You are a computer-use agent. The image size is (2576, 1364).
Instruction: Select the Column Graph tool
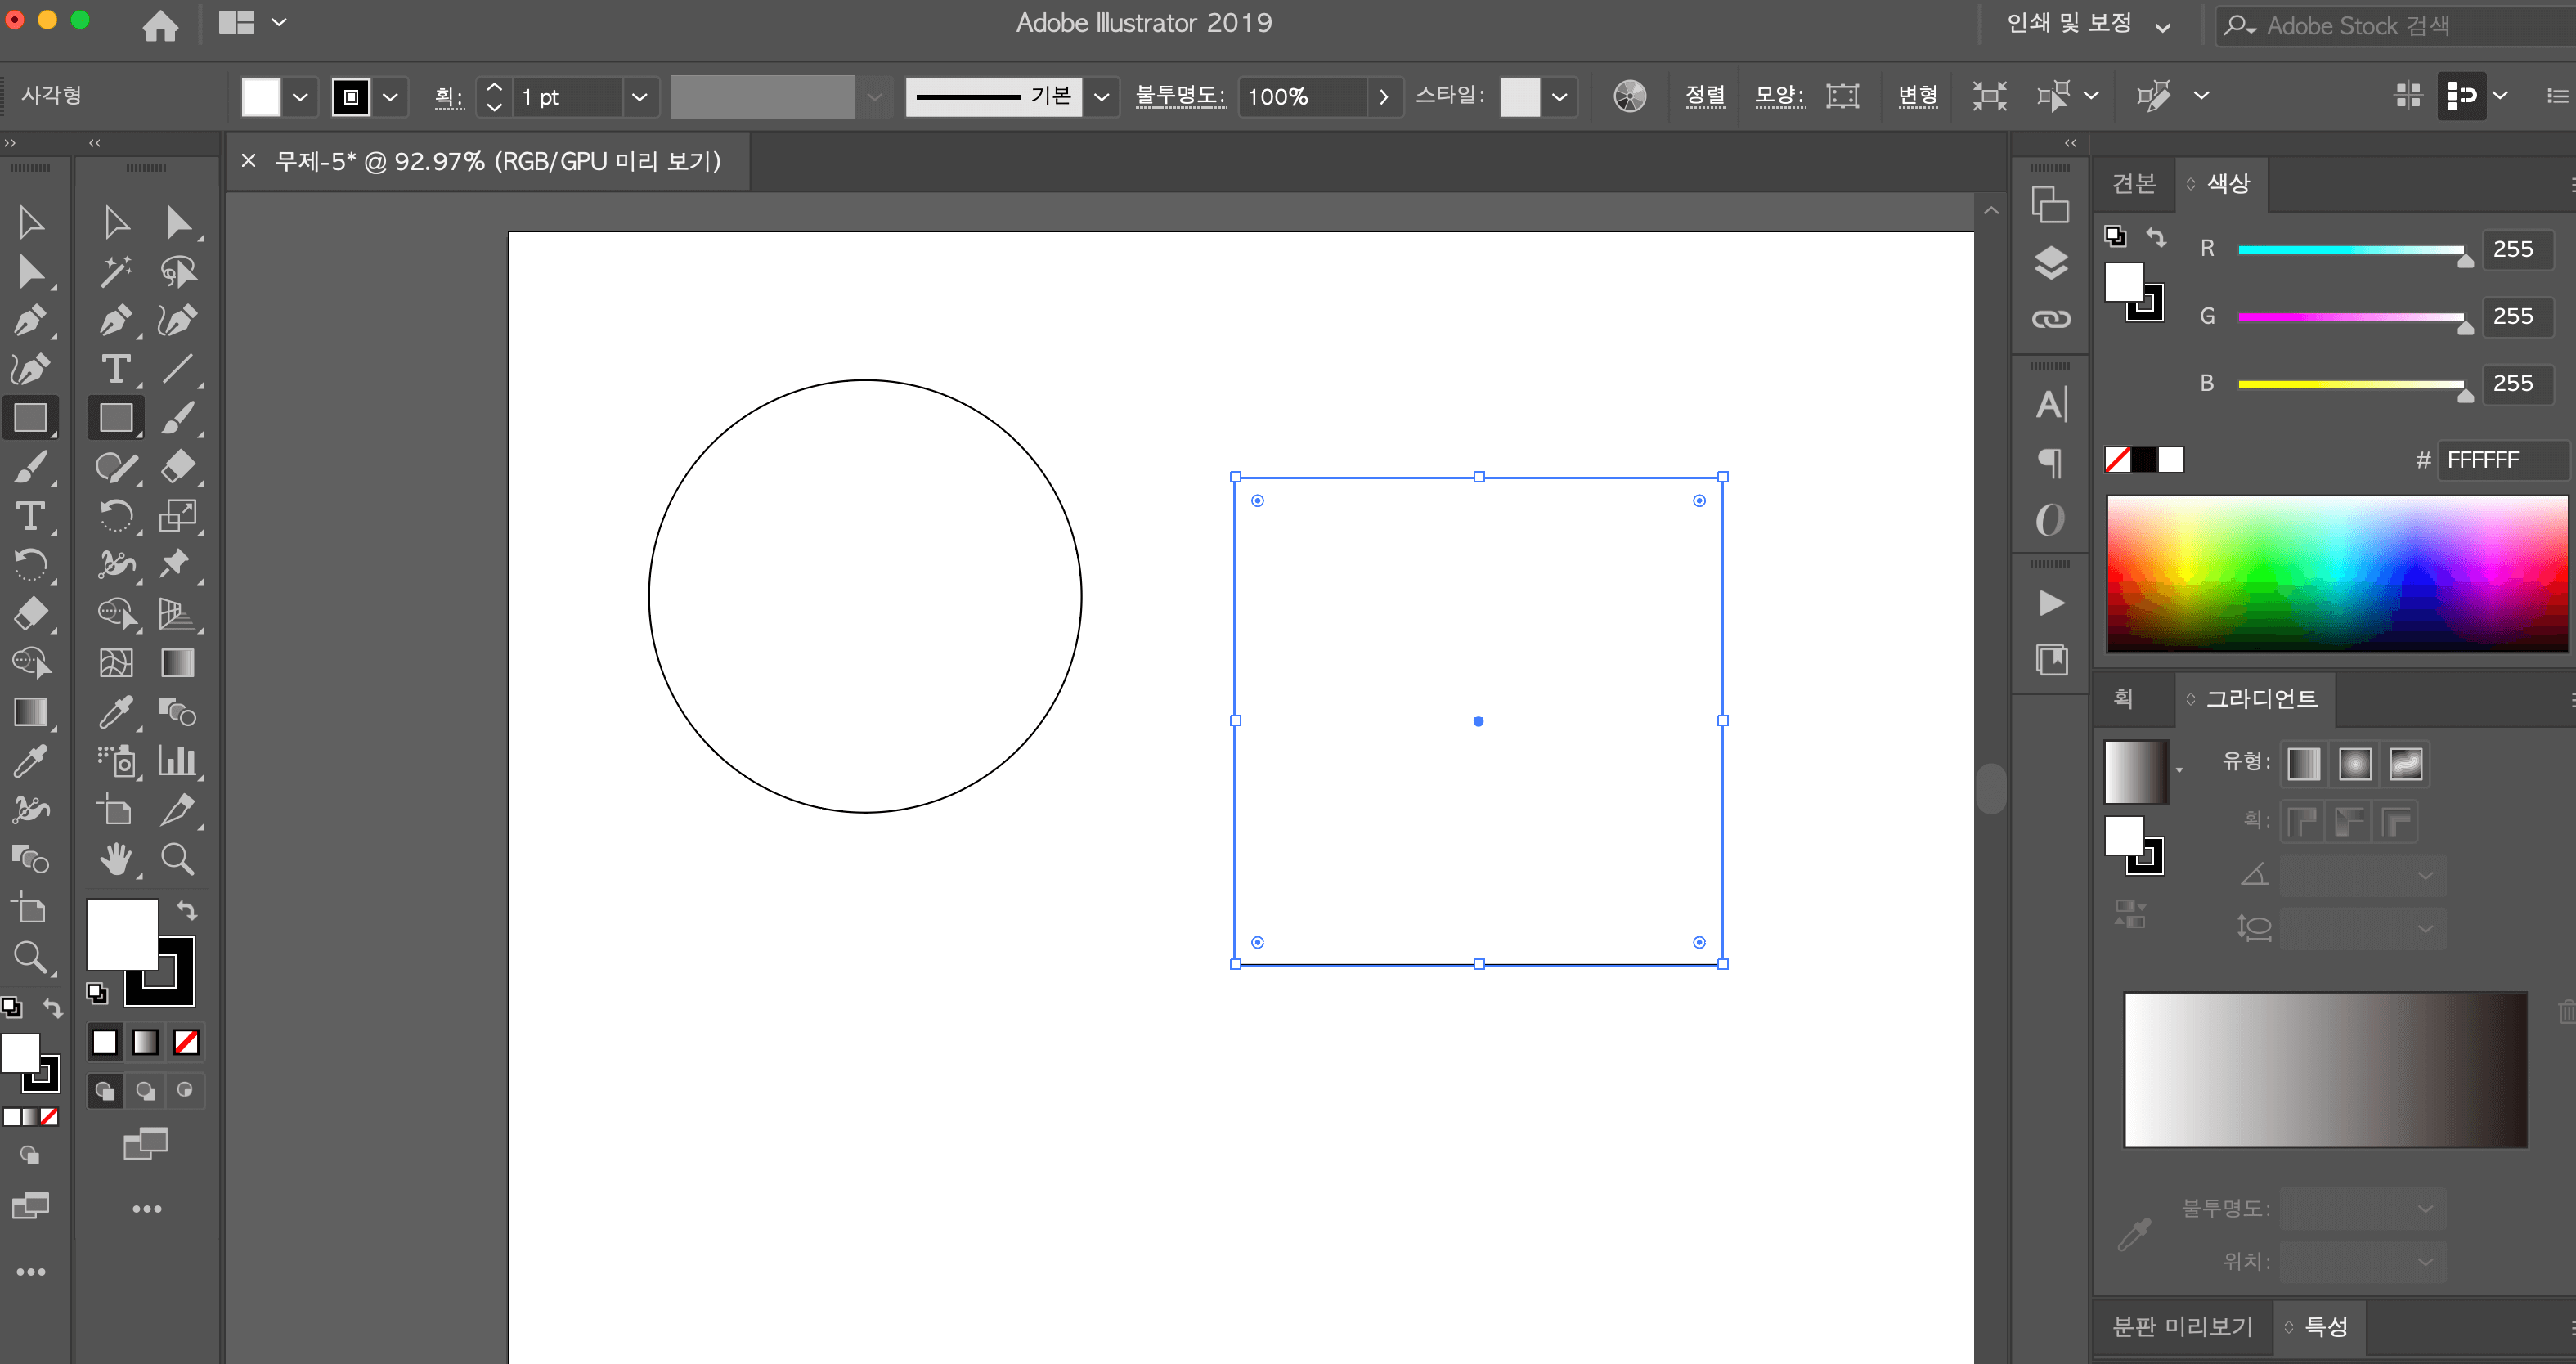[x=178, y=761]
